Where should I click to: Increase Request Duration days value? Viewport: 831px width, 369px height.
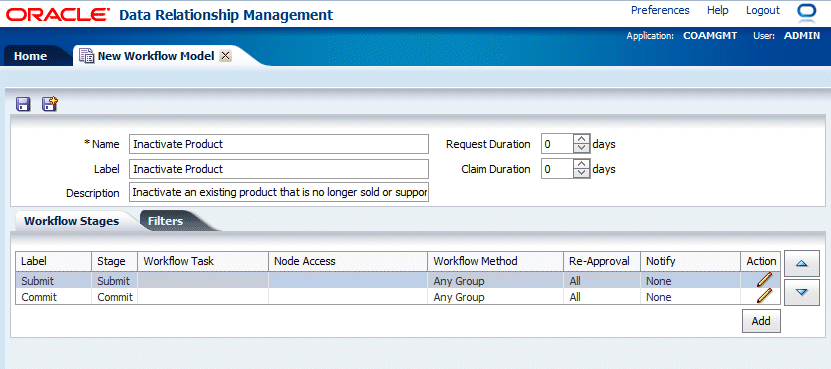(582, 139)
